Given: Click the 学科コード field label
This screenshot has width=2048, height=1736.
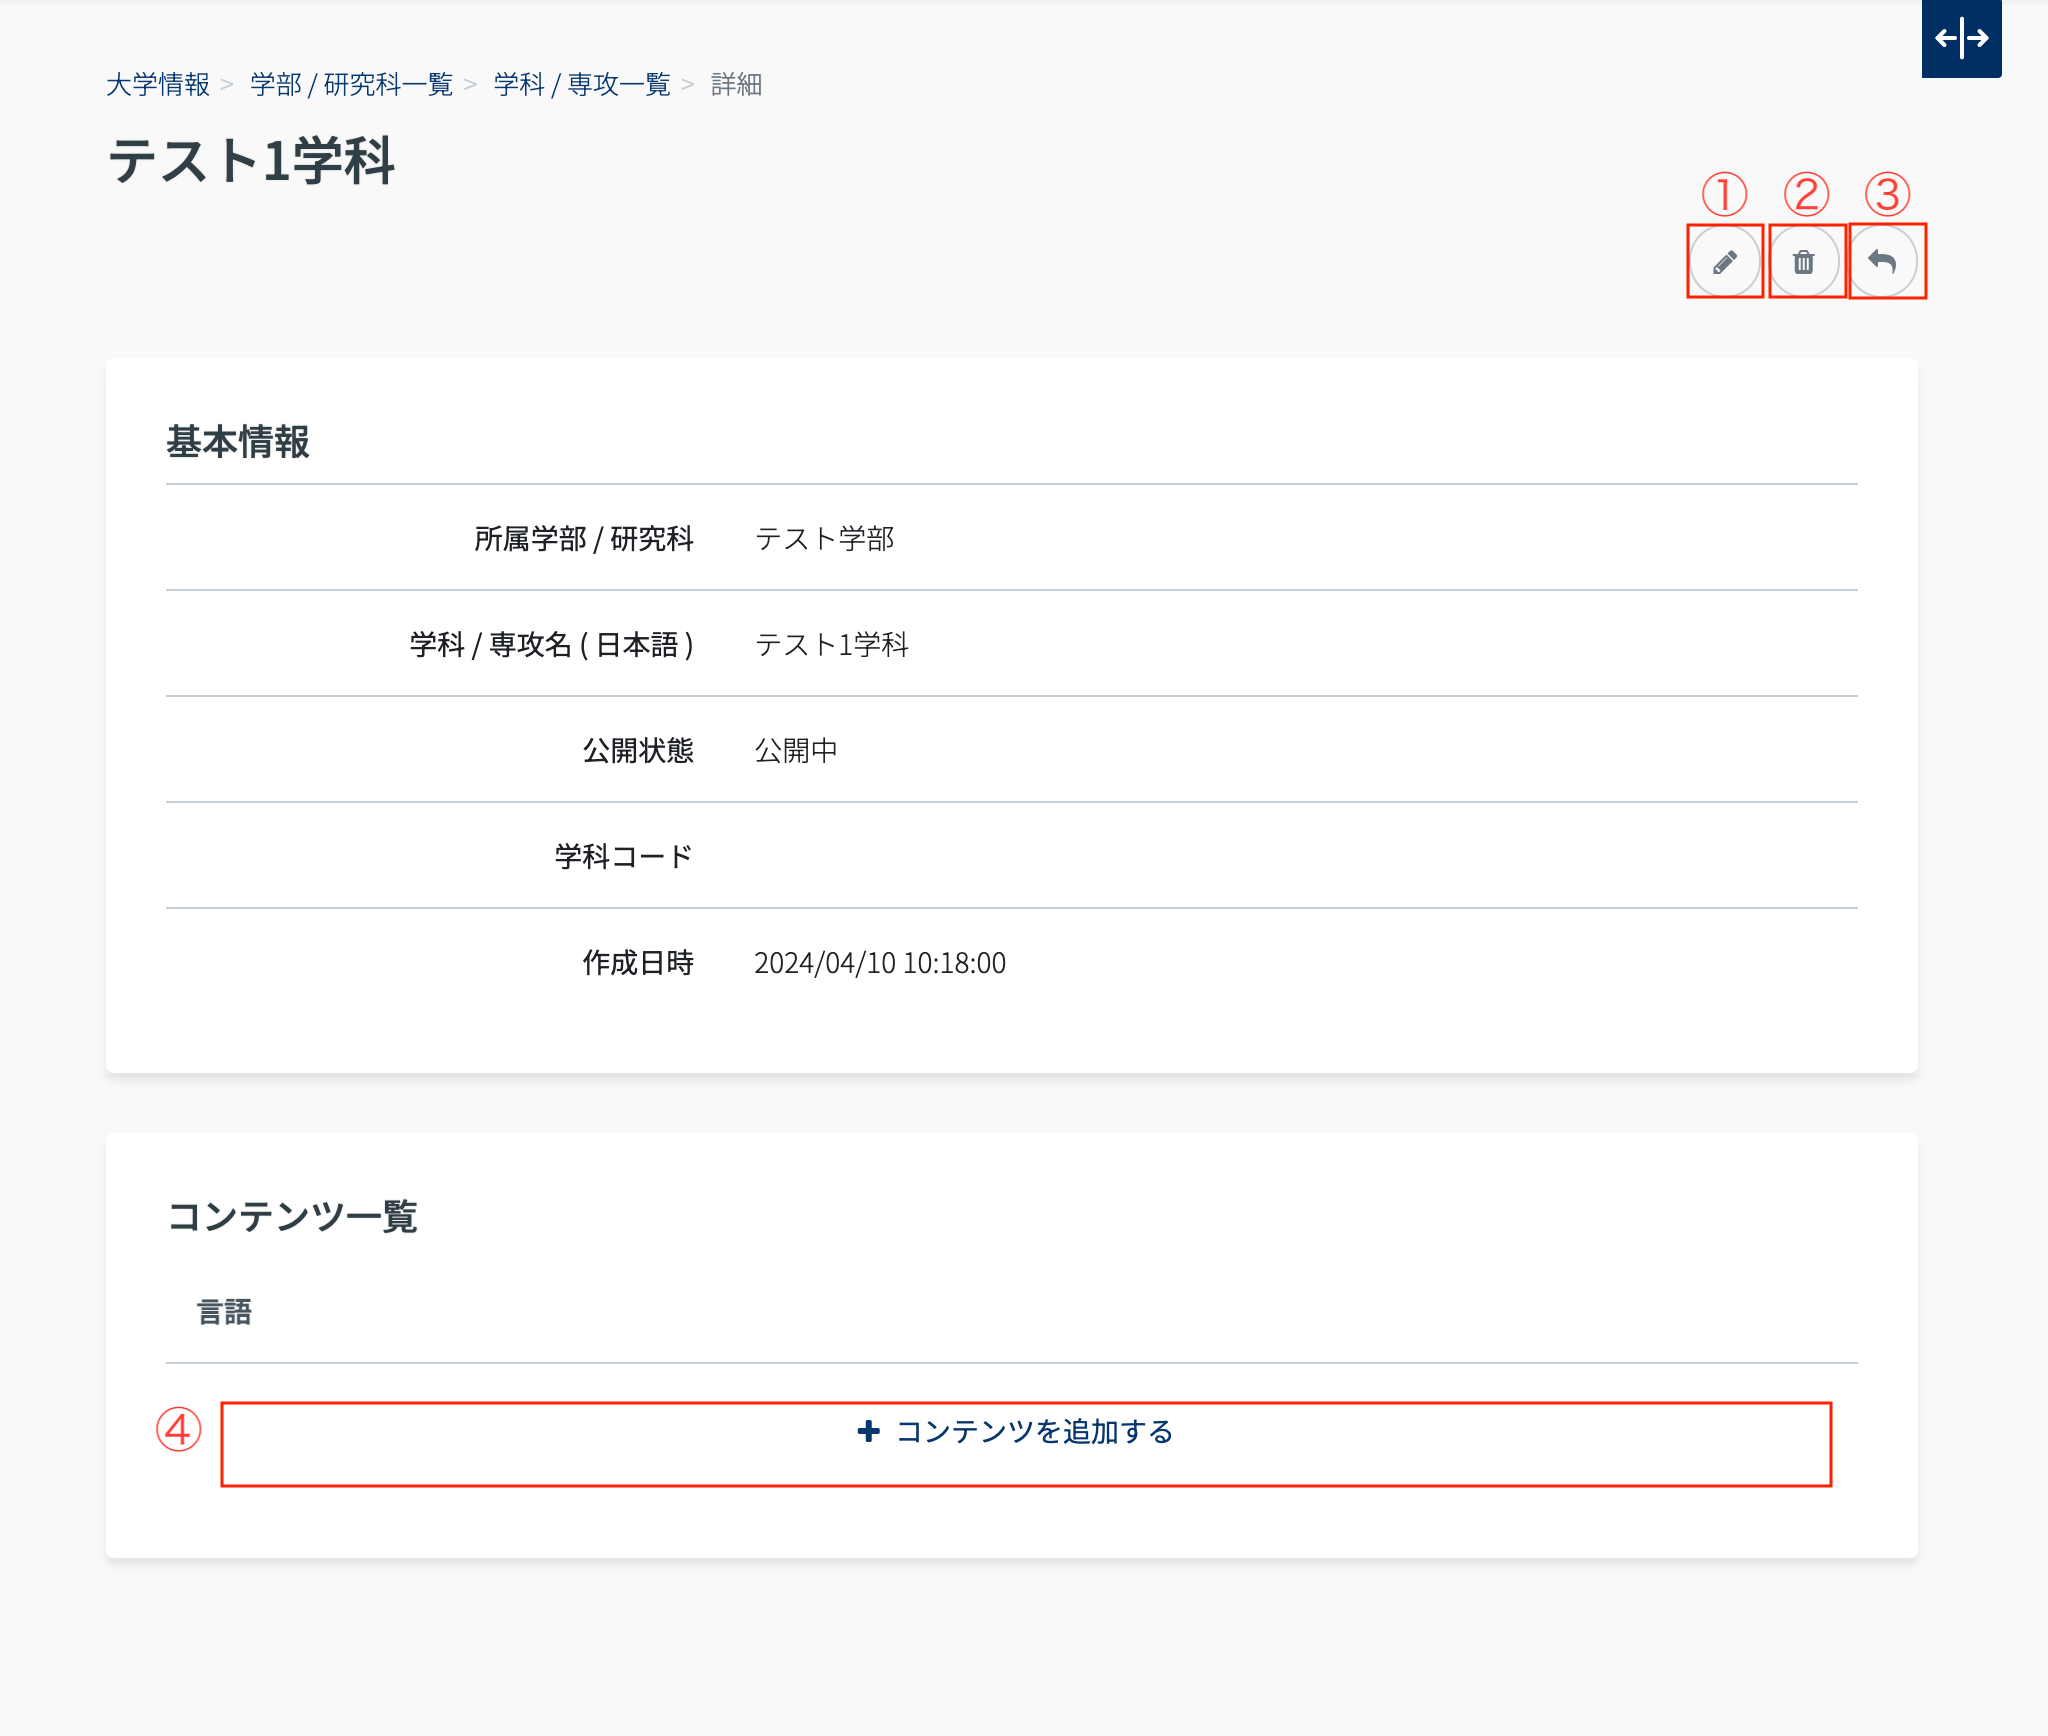Looking at the screenshot, I should pos(623,857).
